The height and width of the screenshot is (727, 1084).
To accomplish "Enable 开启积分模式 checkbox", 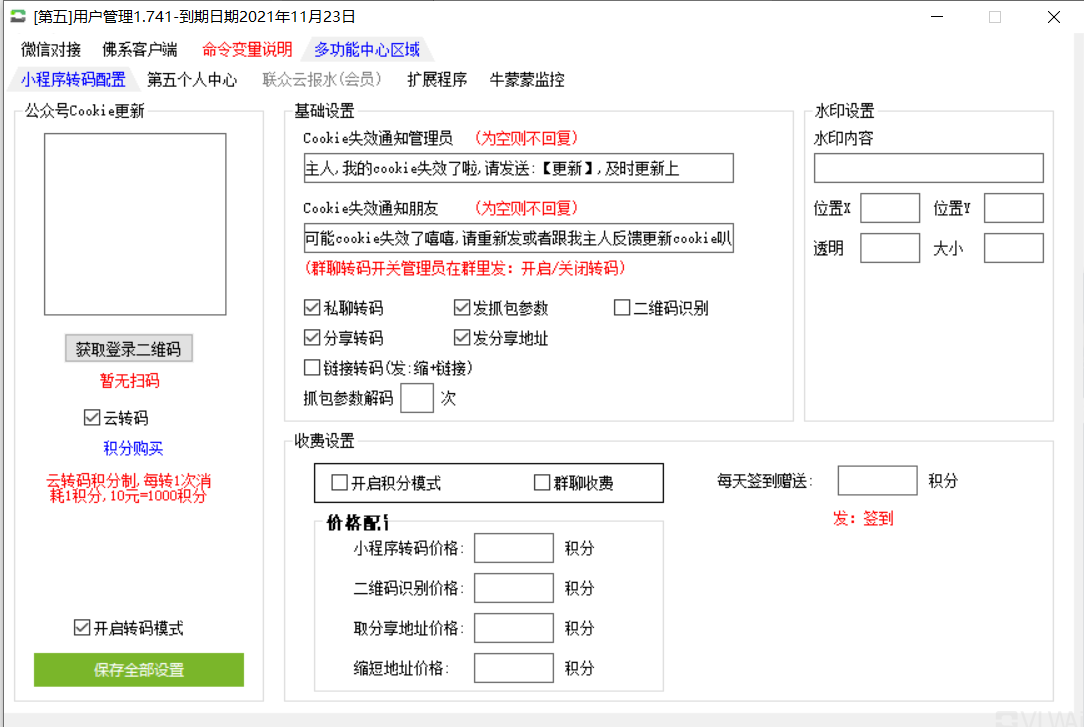I will click(339, 483).
